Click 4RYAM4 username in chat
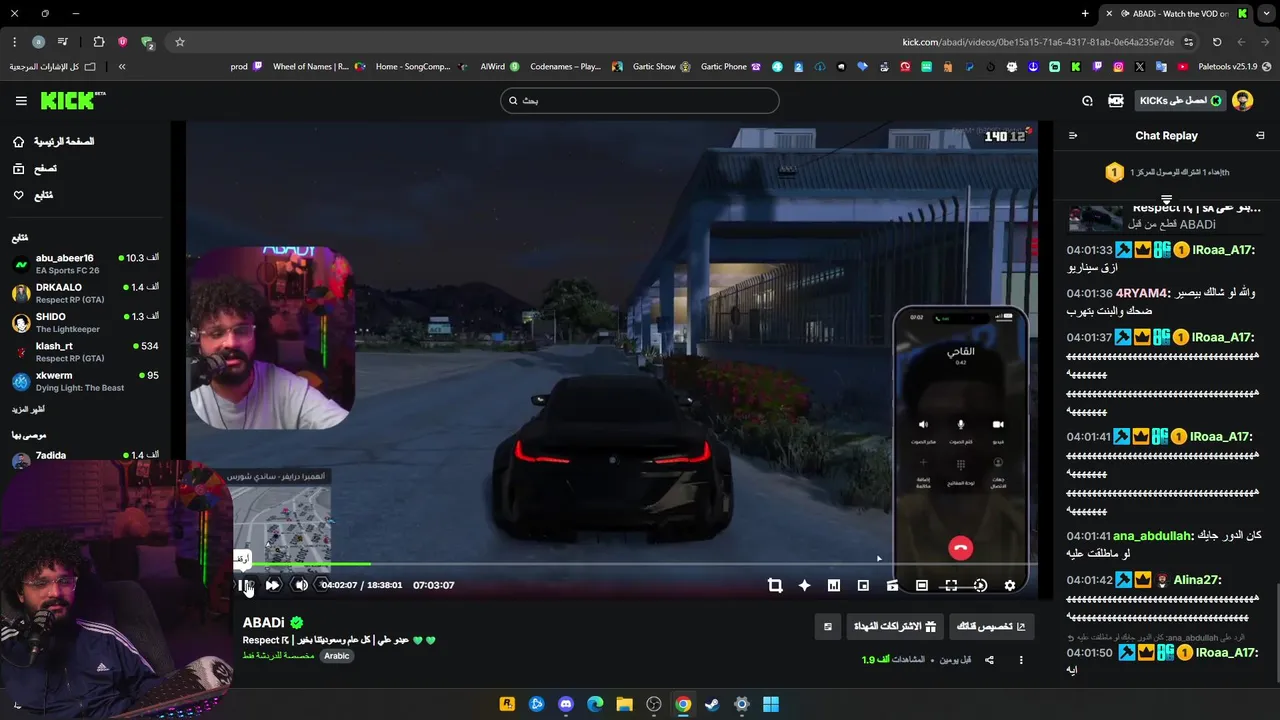The height and width of the screenshot is (720, 1280). click(1142, 294)
